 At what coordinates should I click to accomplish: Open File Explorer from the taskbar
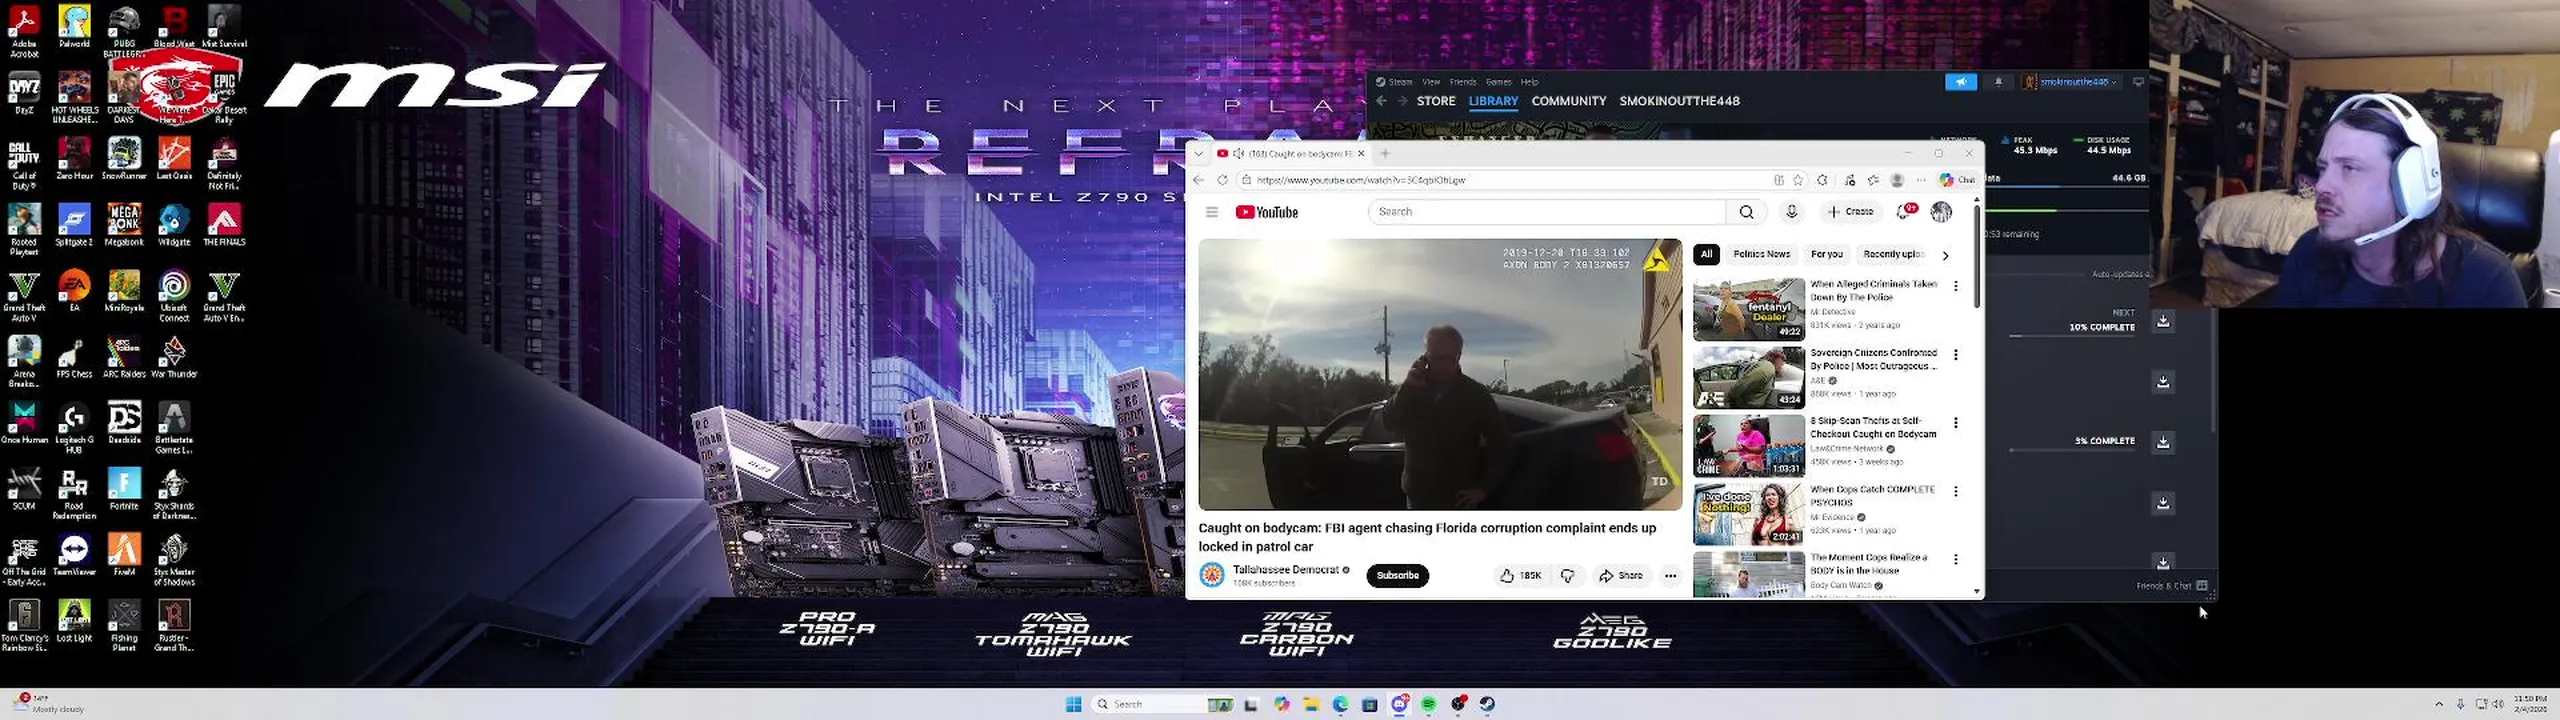tap(1311, 704)
